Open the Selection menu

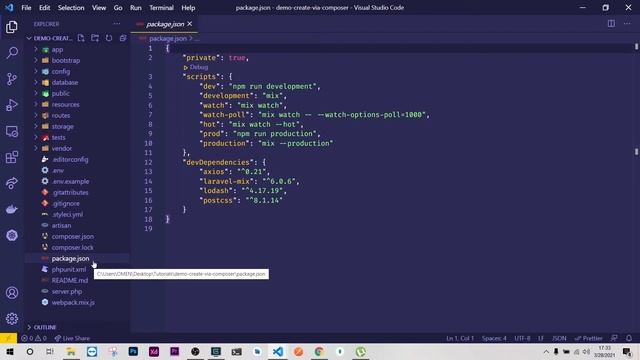(x=71, y=8)
